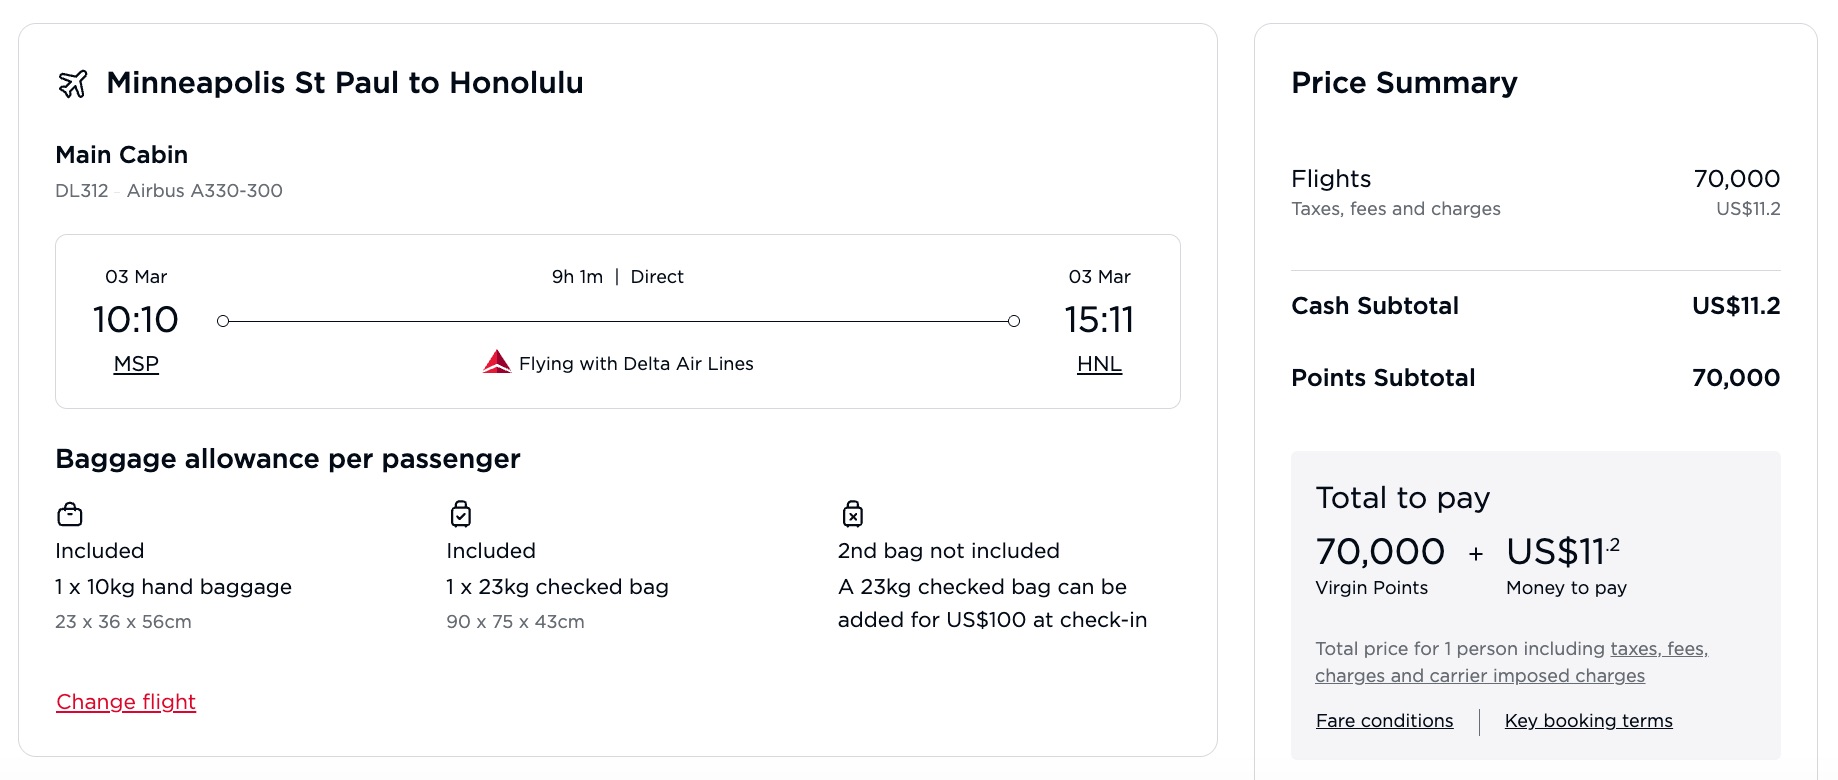Click the DL312 flight number text
The image size is (1838, 780).
point(82,190)
